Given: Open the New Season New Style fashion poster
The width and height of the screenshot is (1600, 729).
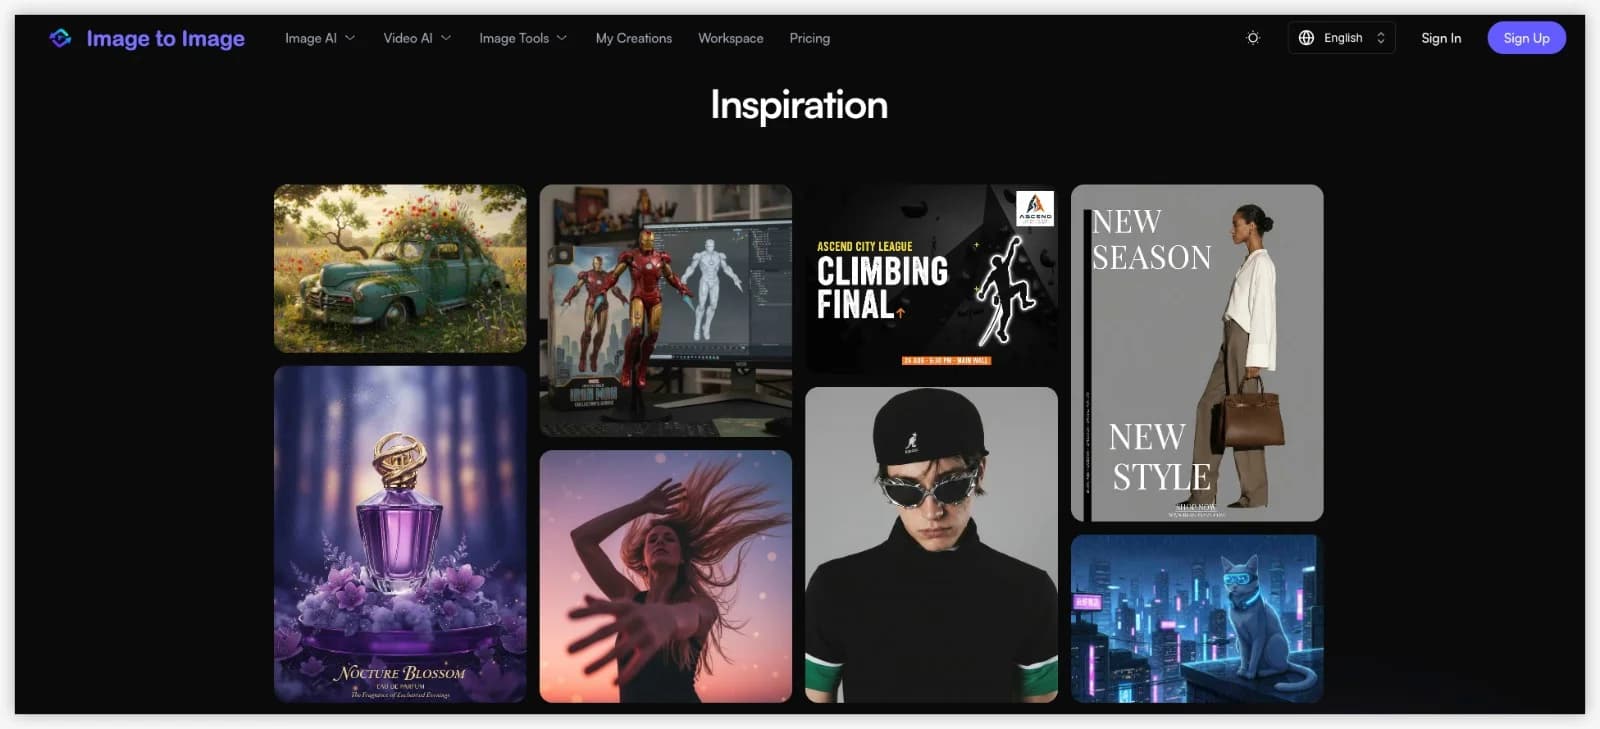Looking at the screenshot, I should click(1197, 353).
